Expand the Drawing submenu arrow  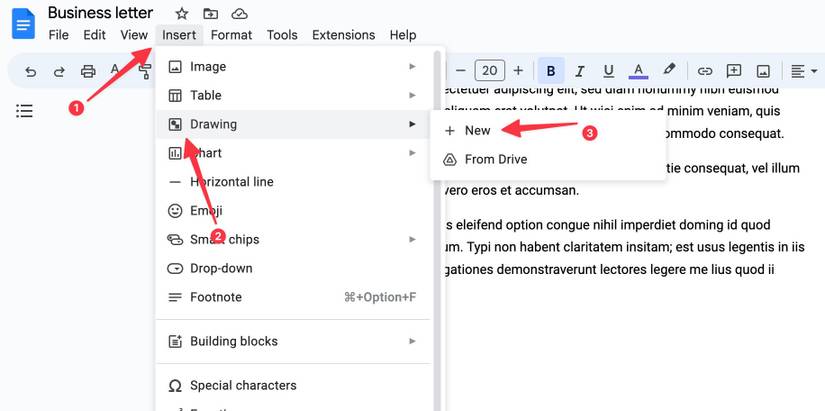[412, 124]
